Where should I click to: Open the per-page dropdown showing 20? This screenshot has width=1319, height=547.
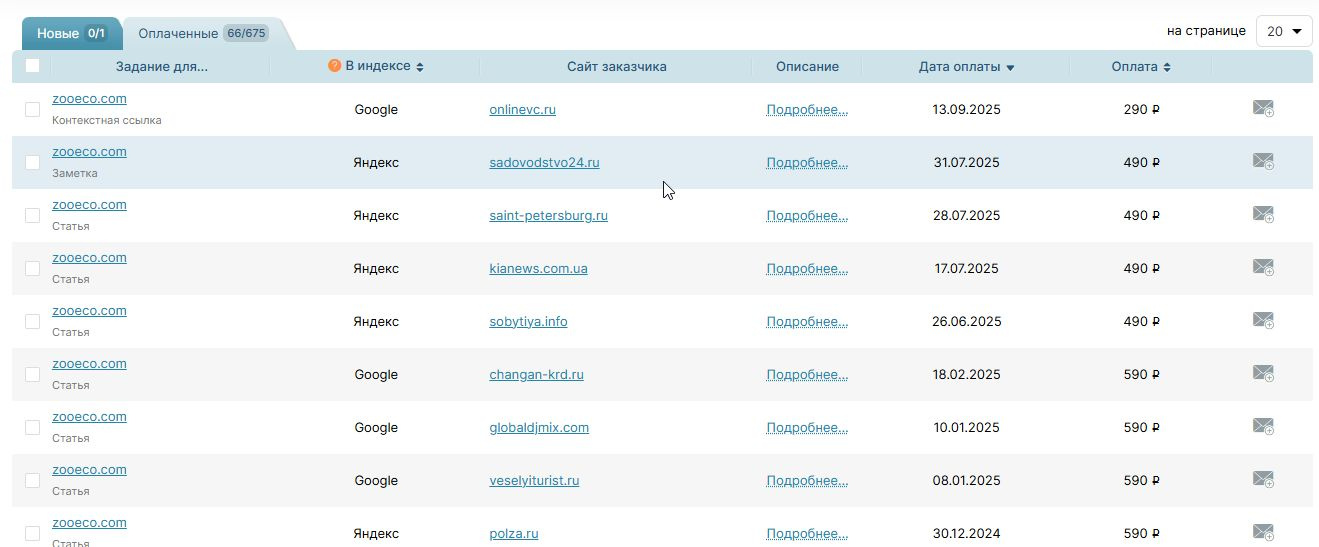pos(1284,31)
